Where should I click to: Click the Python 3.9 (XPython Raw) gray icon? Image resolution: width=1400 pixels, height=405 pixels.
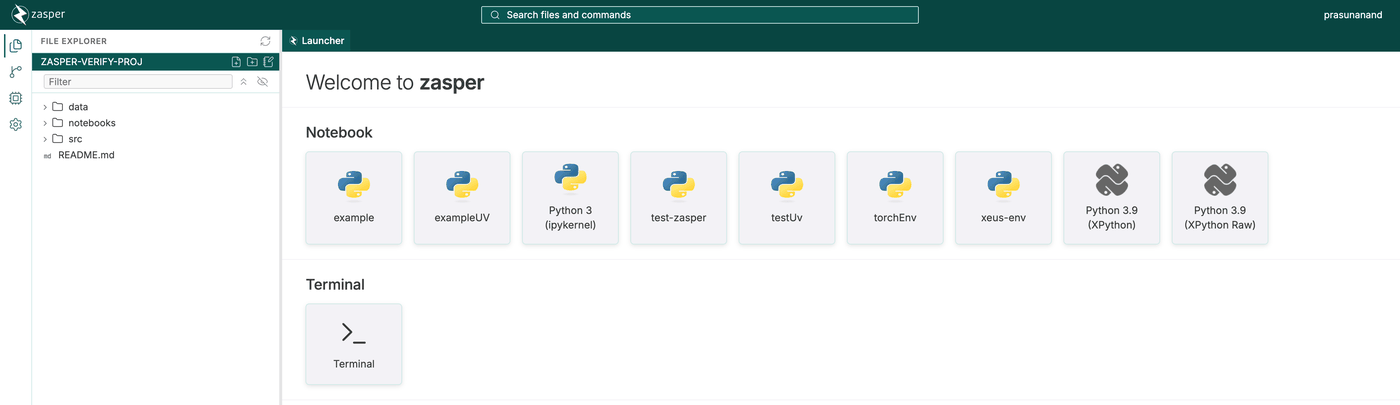pyautogui.click(x=1220, y=180)
